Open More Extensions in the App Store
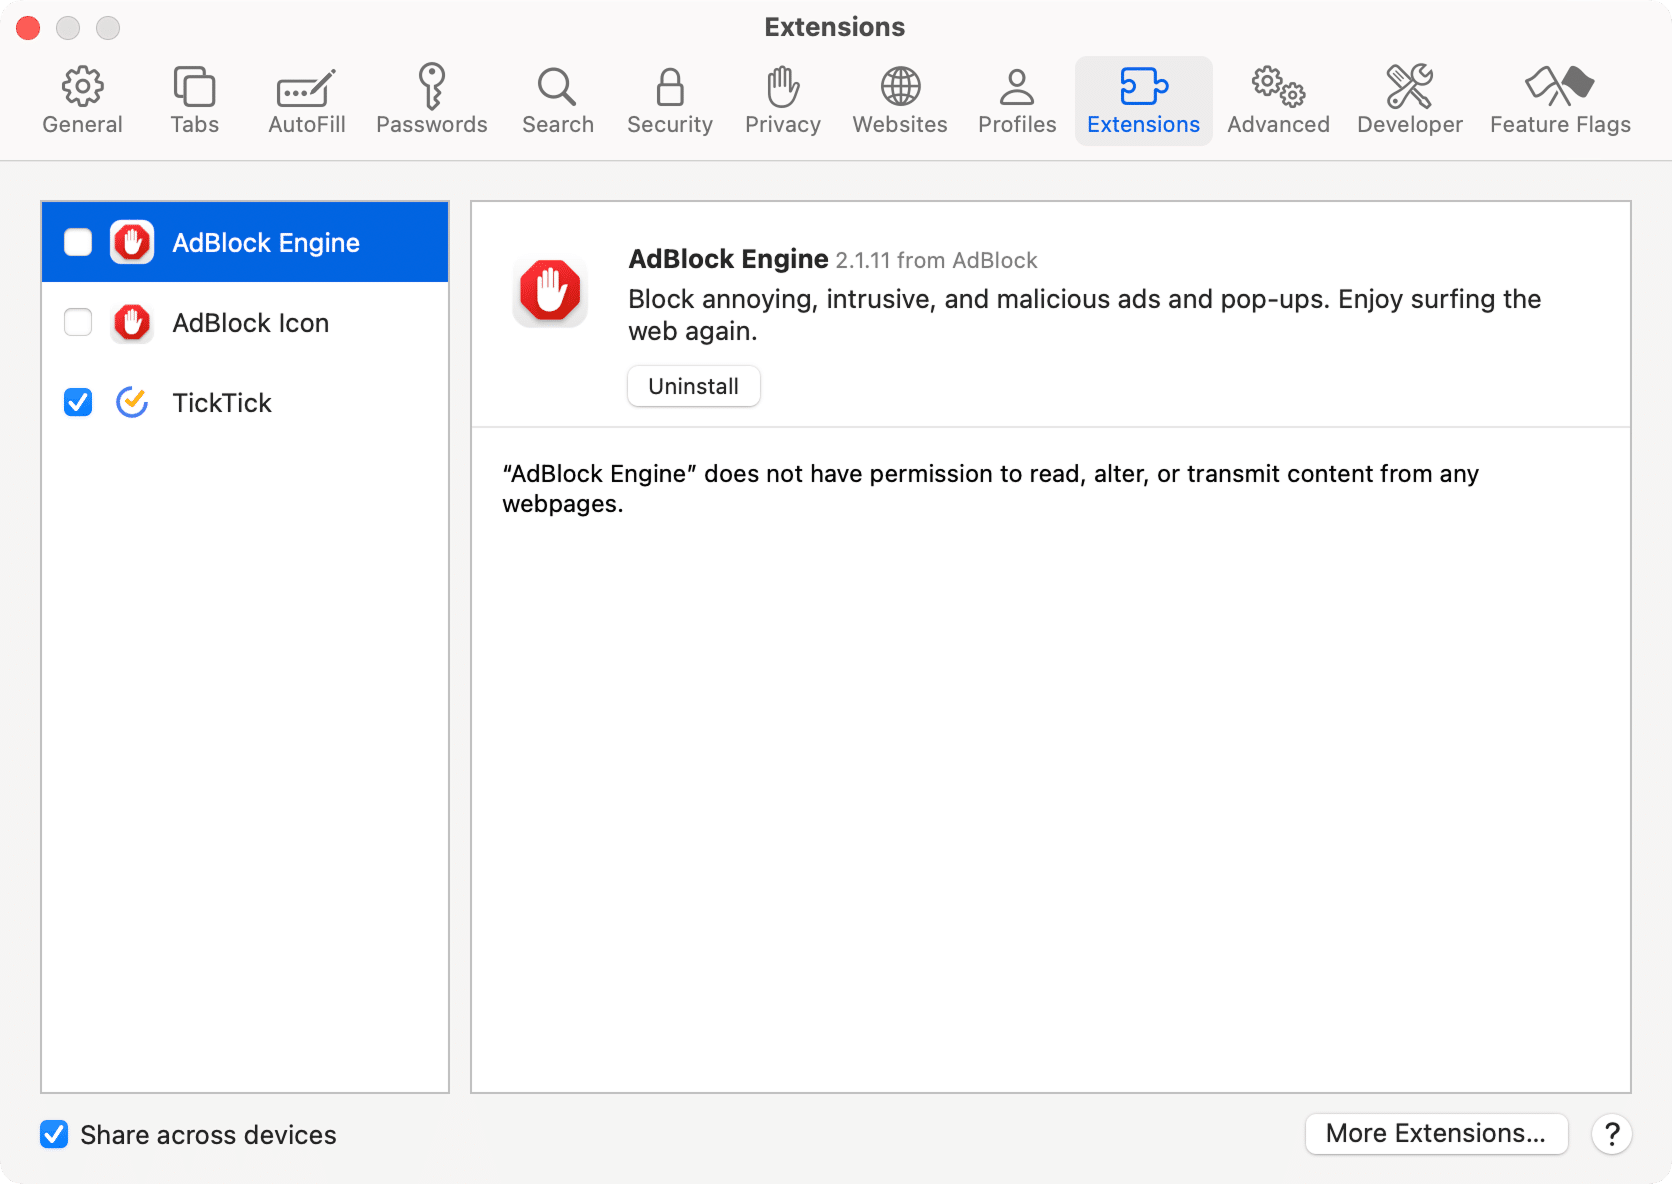1672x1184 pixels. [x=1436, y=1133]
